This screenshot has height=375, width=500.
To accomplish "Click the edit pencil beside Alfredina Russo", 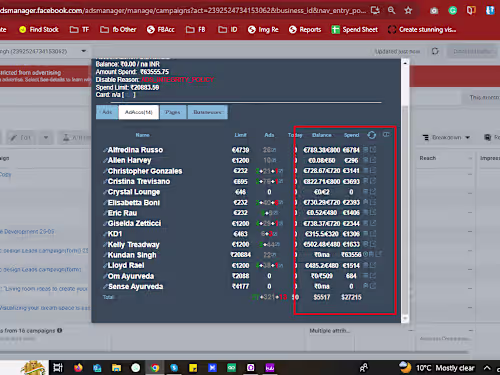I will pyautogui.click(x=105, y=150).
